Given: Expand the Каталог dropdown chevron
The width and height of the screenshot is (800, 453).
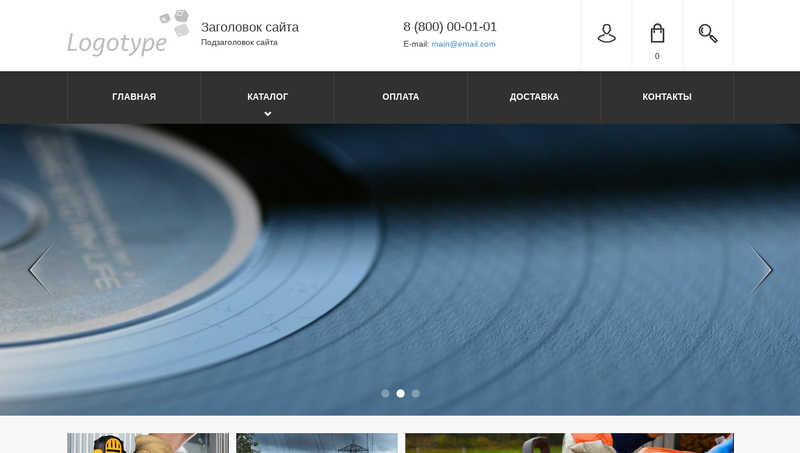Looking at the screenshot, I should pos(267,114).
